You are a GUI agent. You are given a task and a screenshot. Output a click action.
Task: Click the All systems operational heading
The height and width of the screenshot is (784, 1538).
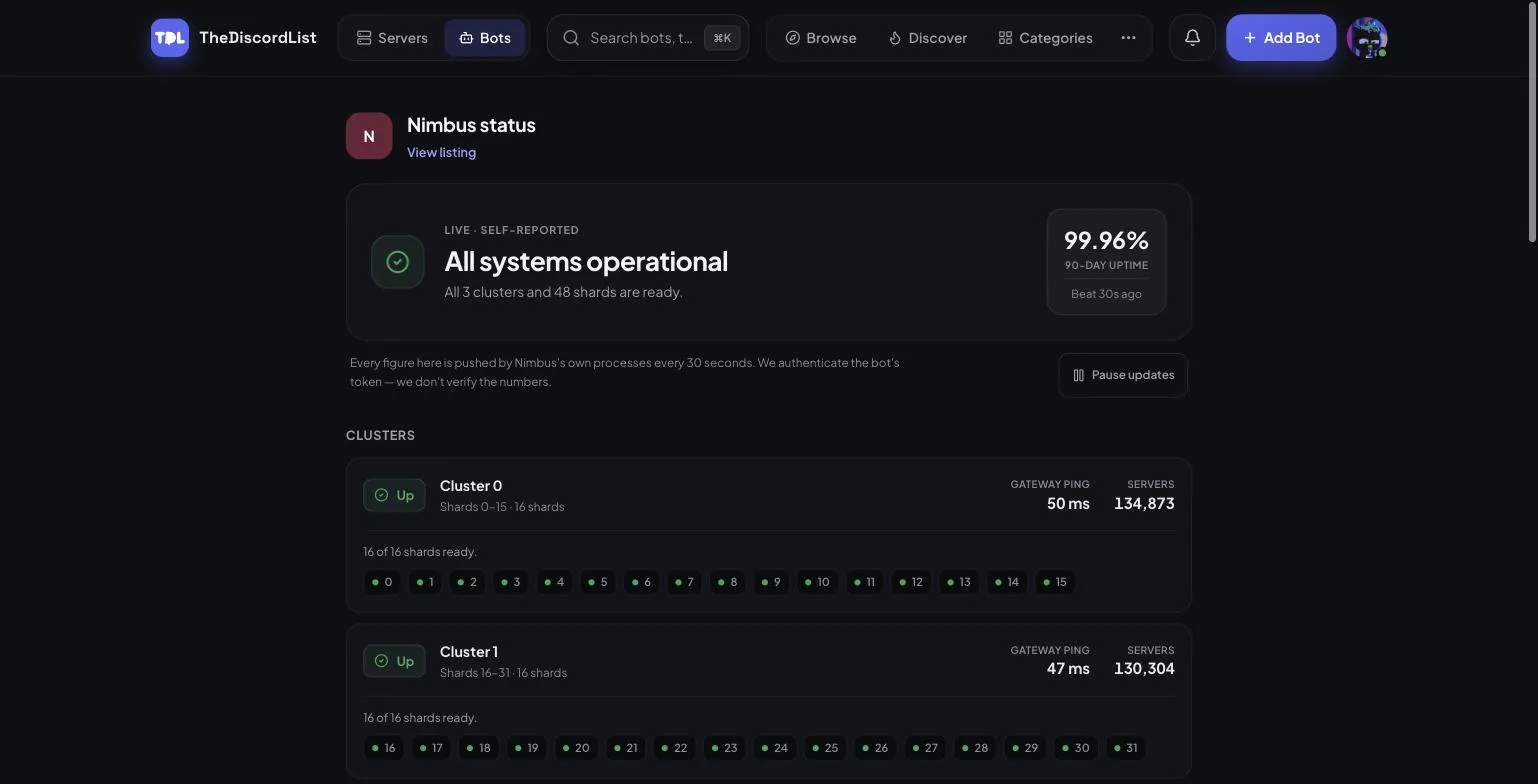[x=586, y=261]
